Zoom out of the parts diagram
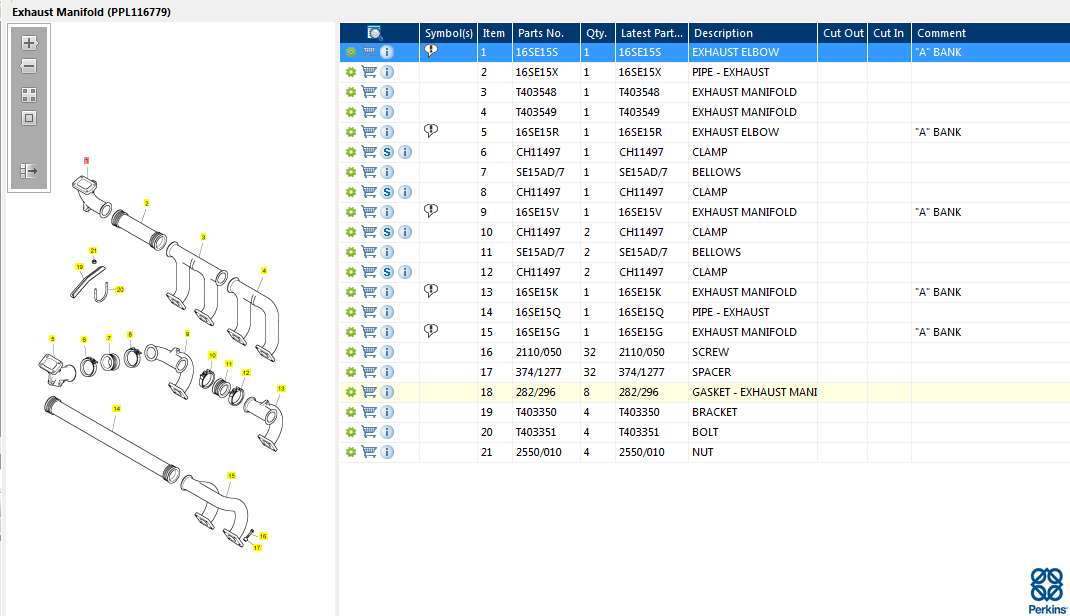This screenshot has height=616, width=1070. (29, 67)
